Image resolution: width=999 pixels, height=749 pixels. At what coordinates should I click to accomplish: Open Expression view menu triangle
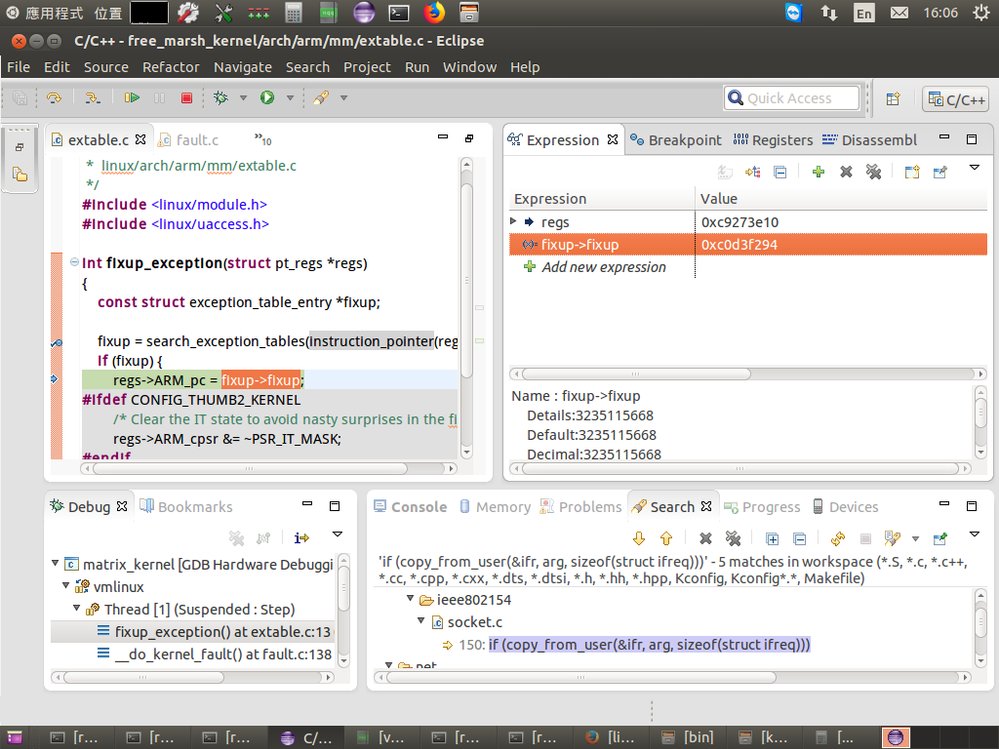[974, 168]
